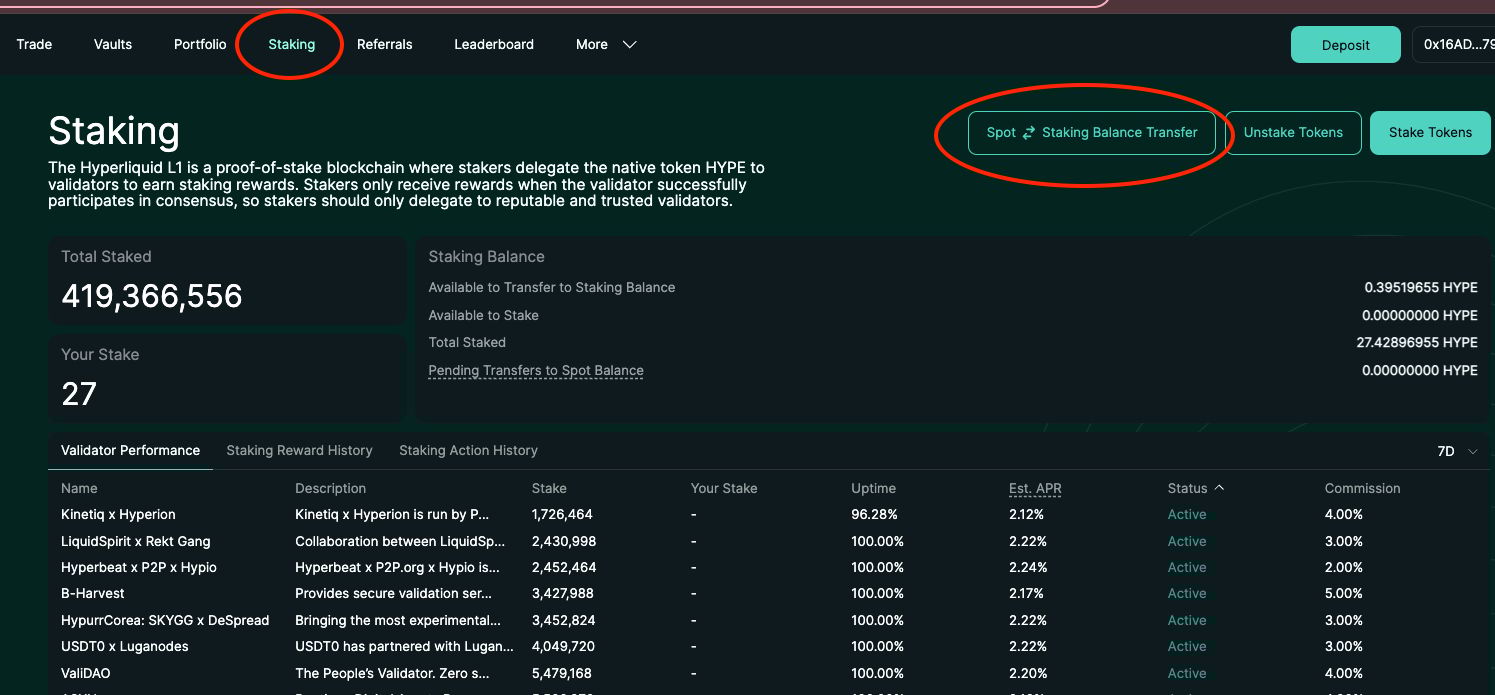
Task: Click the Stake Tokens button
Action: click(x=1430, y=133)
